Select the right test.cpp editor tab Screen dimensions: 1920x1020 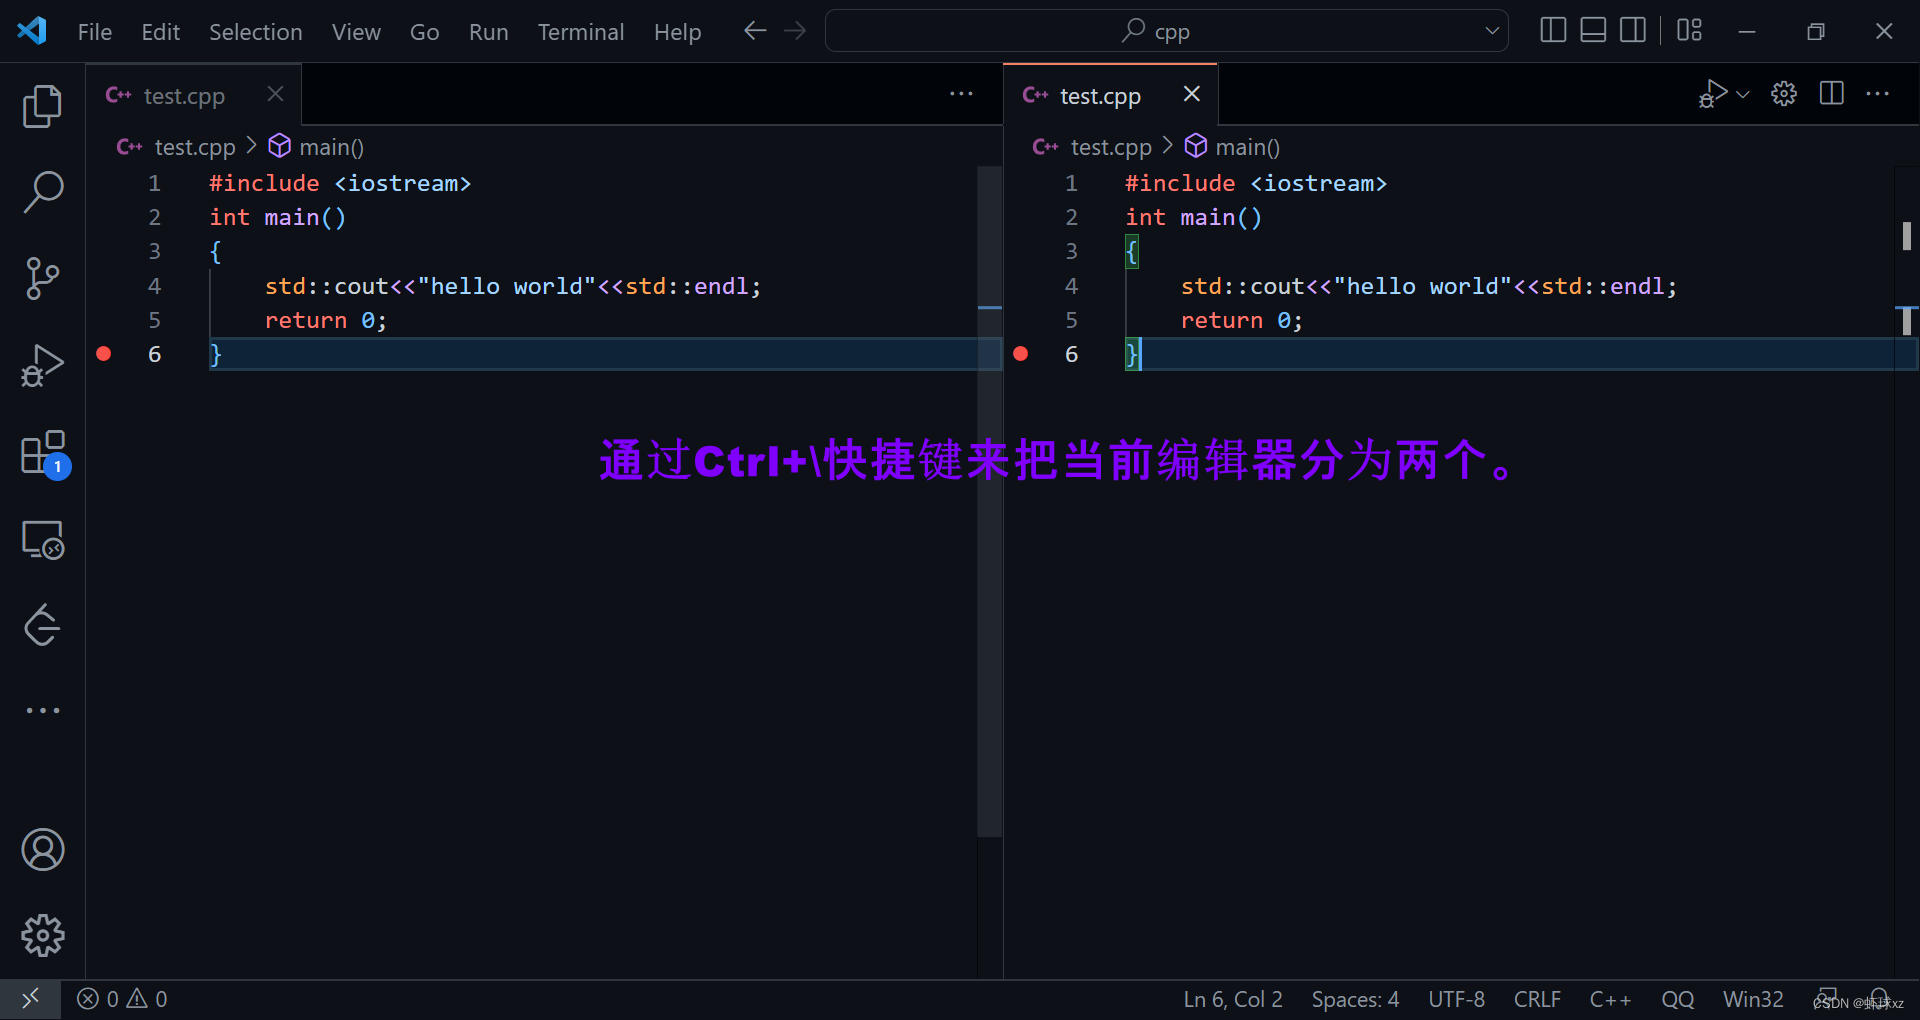tap(1110, 95)
